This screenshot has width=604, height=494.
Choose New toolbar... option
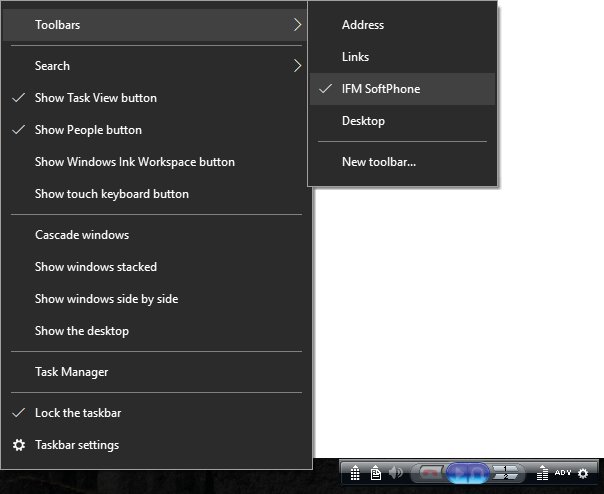click(x=402, y=162)
